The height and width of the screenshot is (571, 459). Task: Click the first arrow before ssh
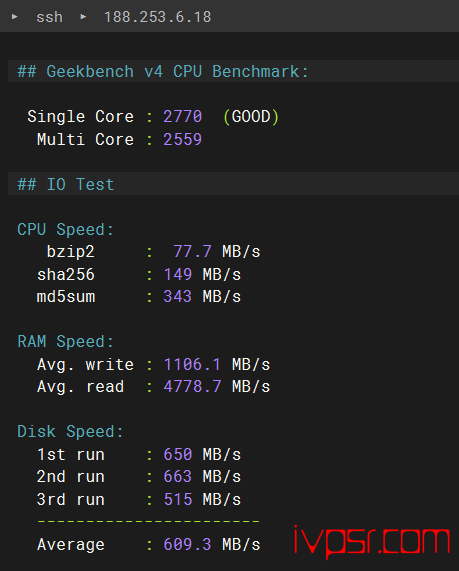pyautogui.click(x=15, y=16)
